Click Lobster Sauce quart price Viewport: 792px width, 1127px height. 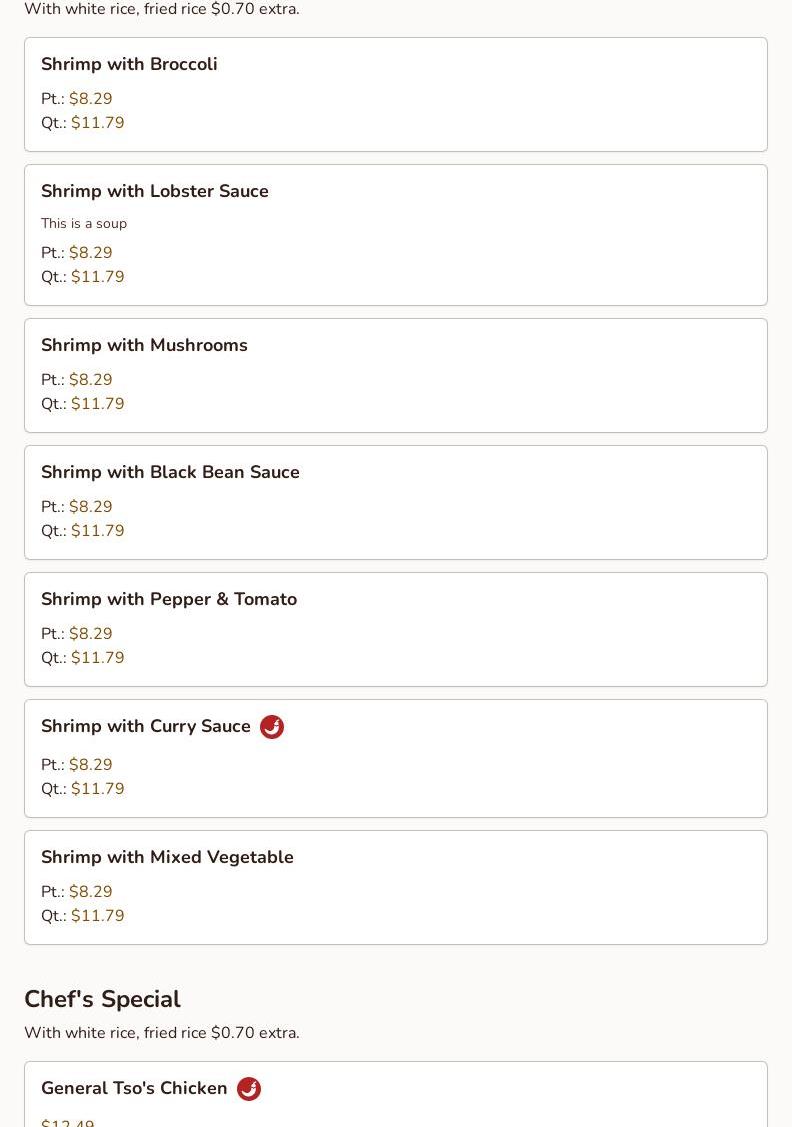tap(97, 277)
